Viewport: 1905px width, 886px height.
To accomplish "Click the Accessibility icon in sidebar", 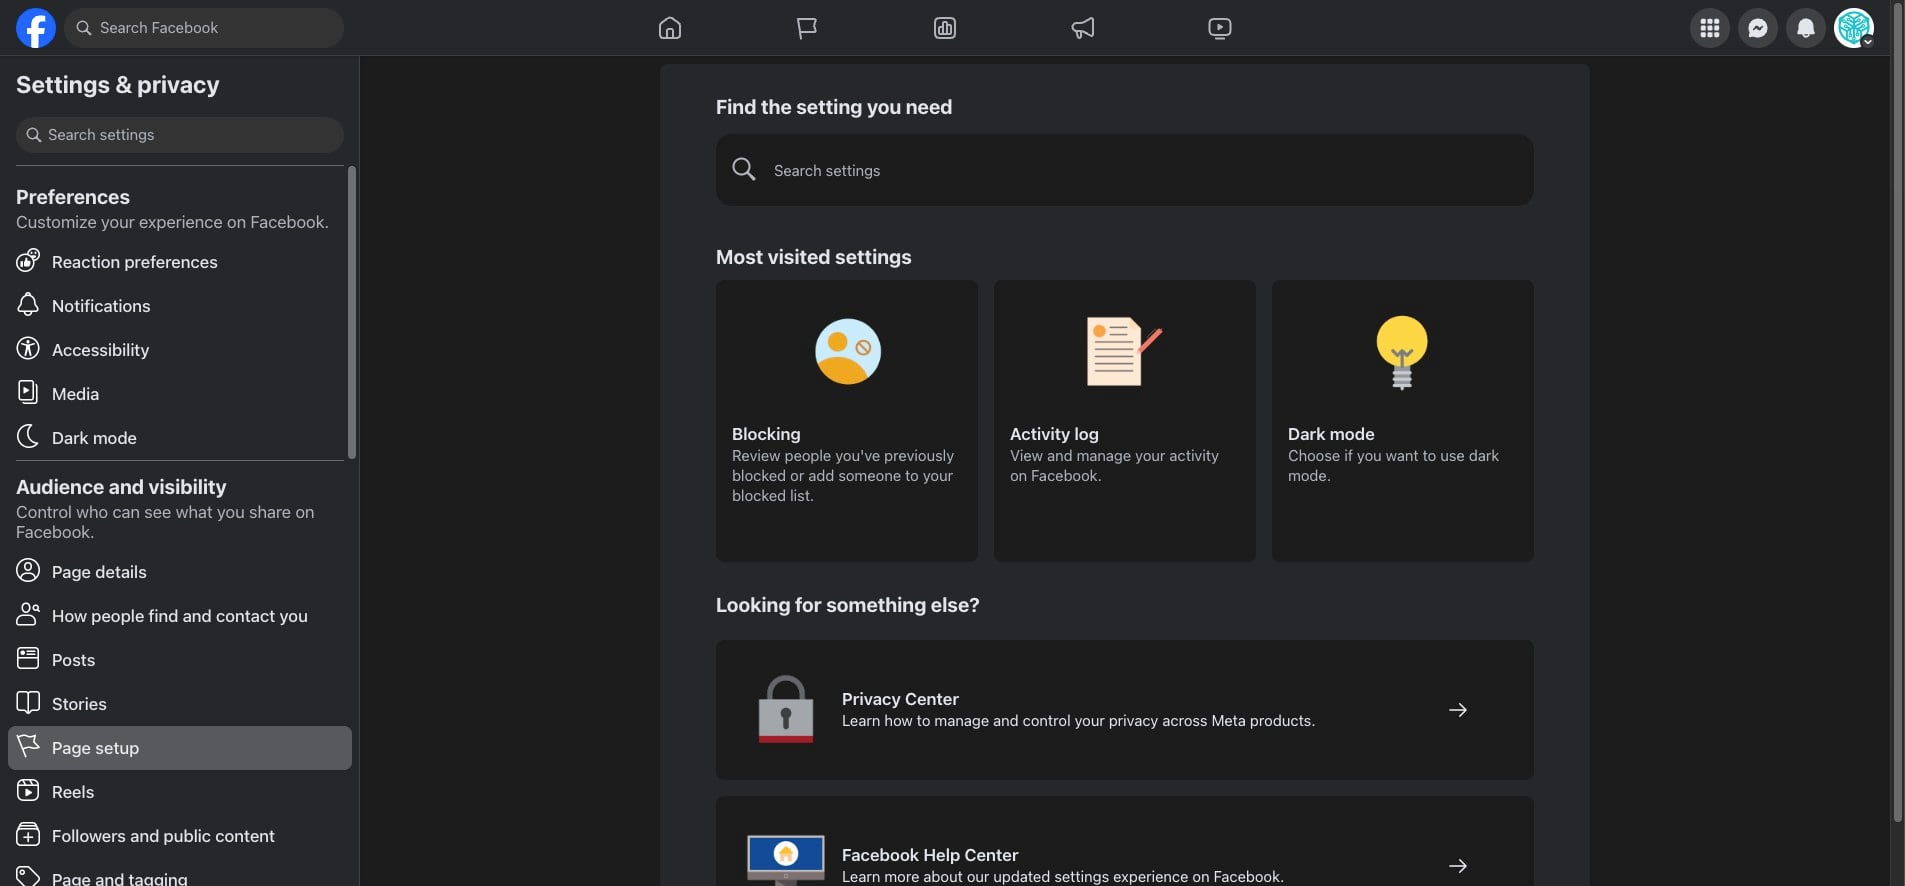I will point(28,349).
